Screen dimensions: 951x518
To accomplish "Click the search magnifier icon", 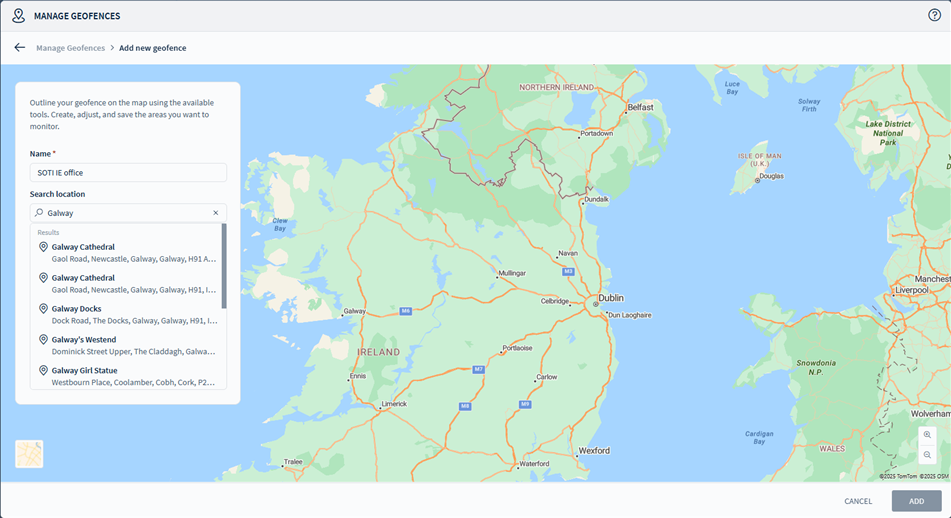I will [x=39, y=213].
